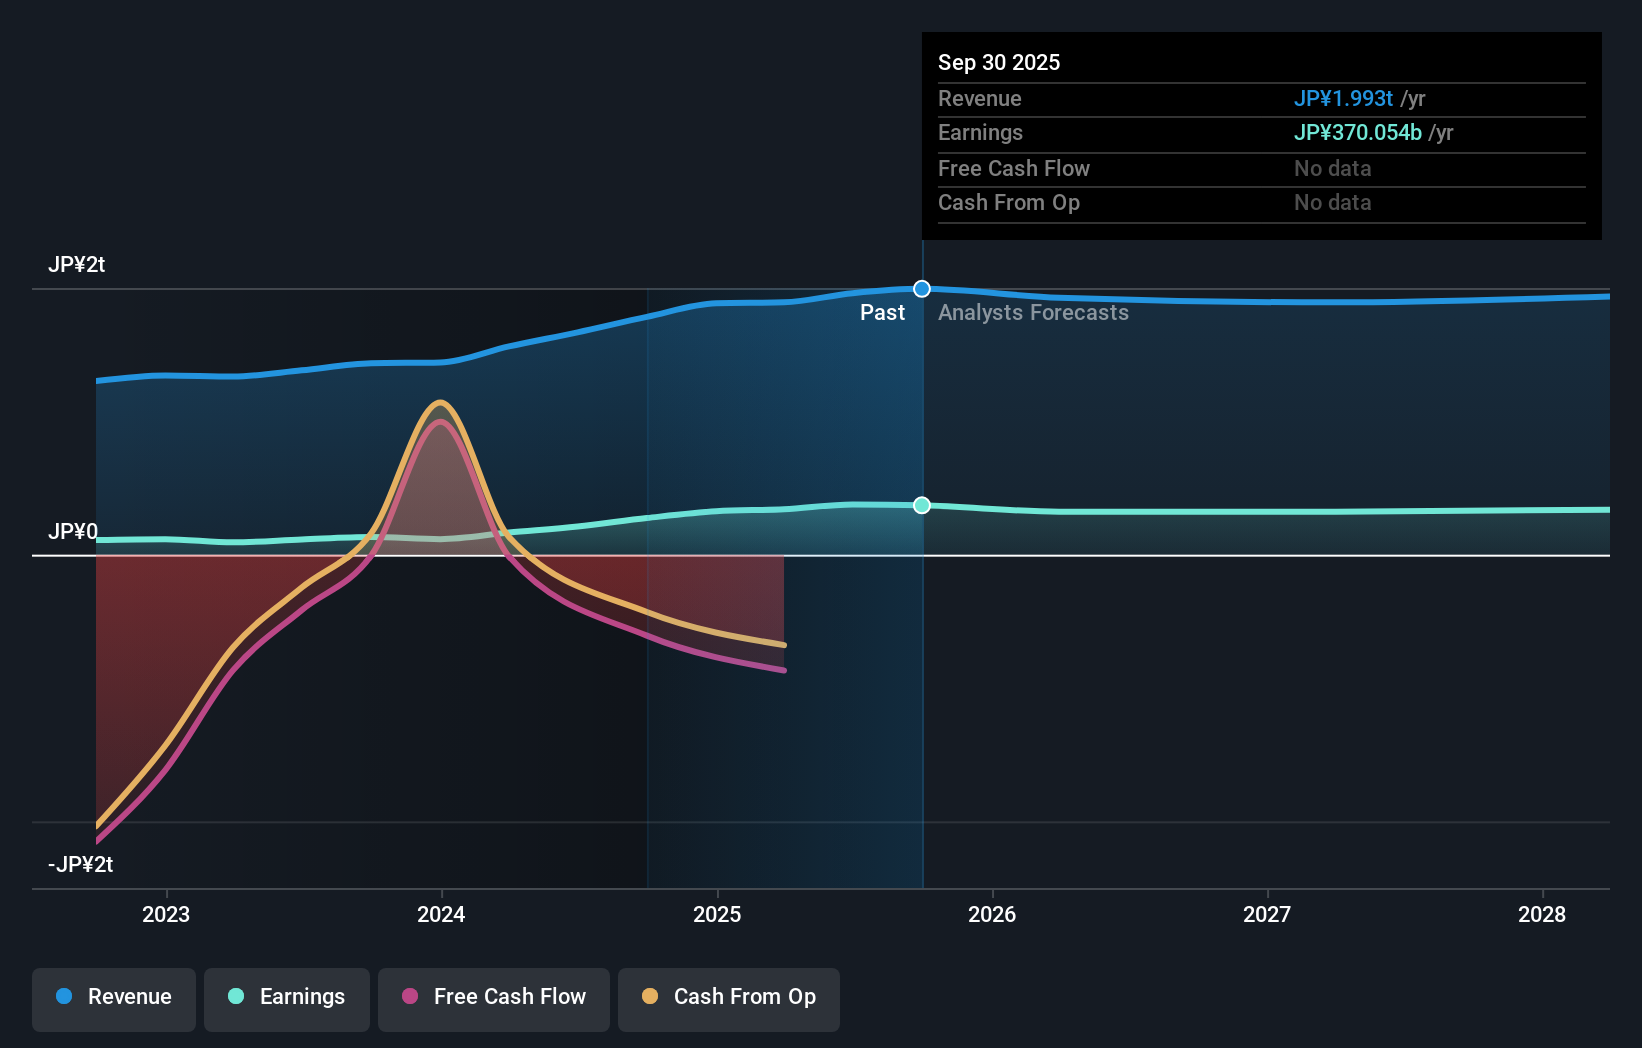The image size is (1642, 1048).
Task: Click the teal Earnings legend dot
Action: 236,996
